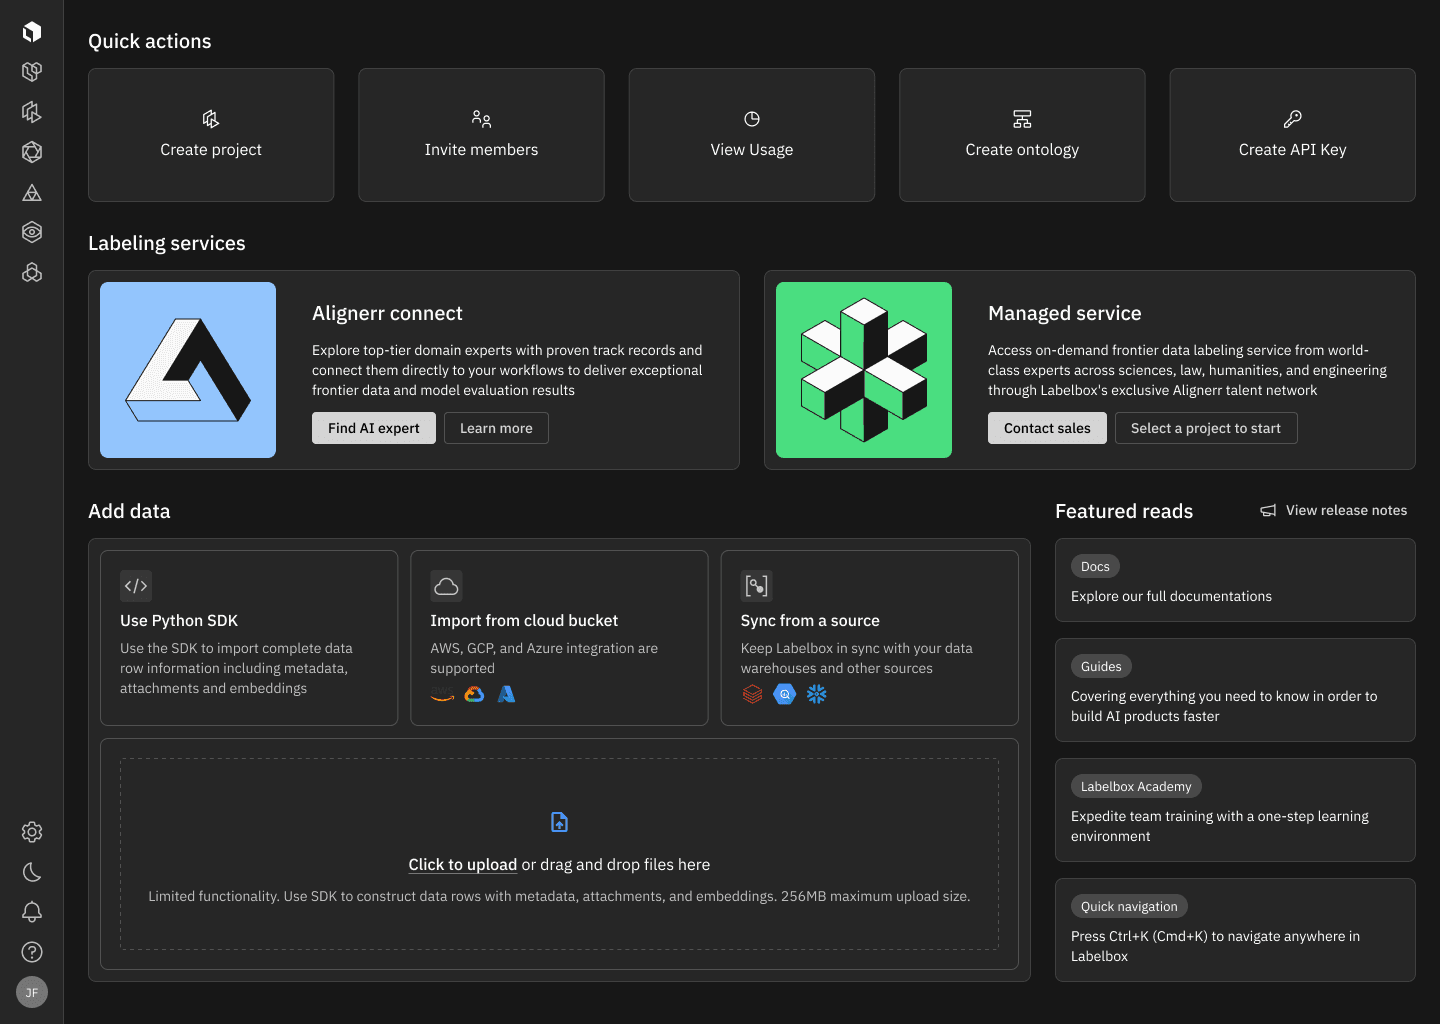
Task: Click the camera aperture icon in sidebar
Action: click(x=32, y=152)
